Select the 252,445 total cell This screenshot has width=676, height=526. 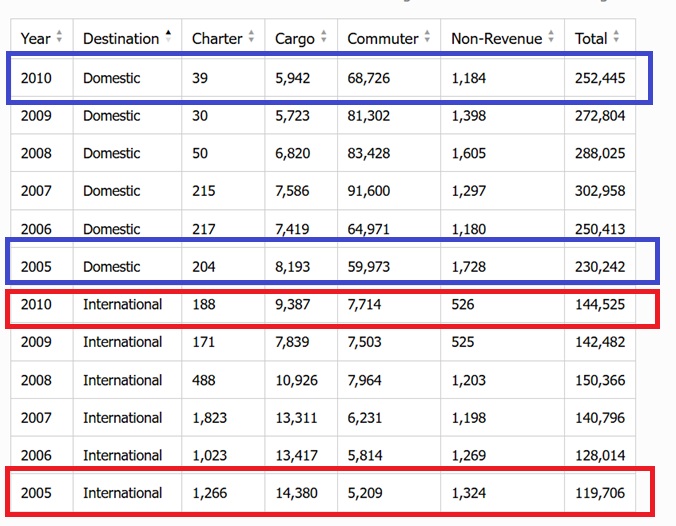coord(600,78)
